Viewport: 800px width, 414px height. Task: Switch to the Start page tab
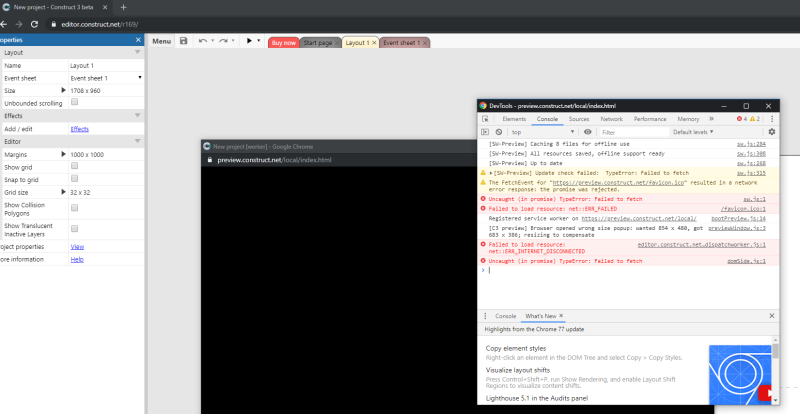click(317, 43)
